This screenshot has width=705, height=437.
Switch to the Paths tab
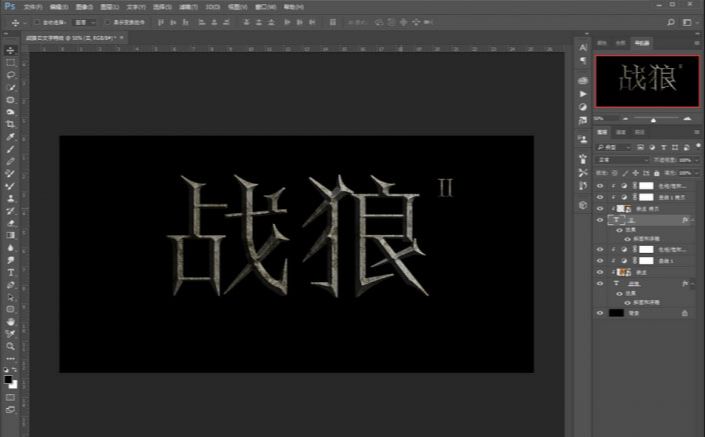[639, 132]
